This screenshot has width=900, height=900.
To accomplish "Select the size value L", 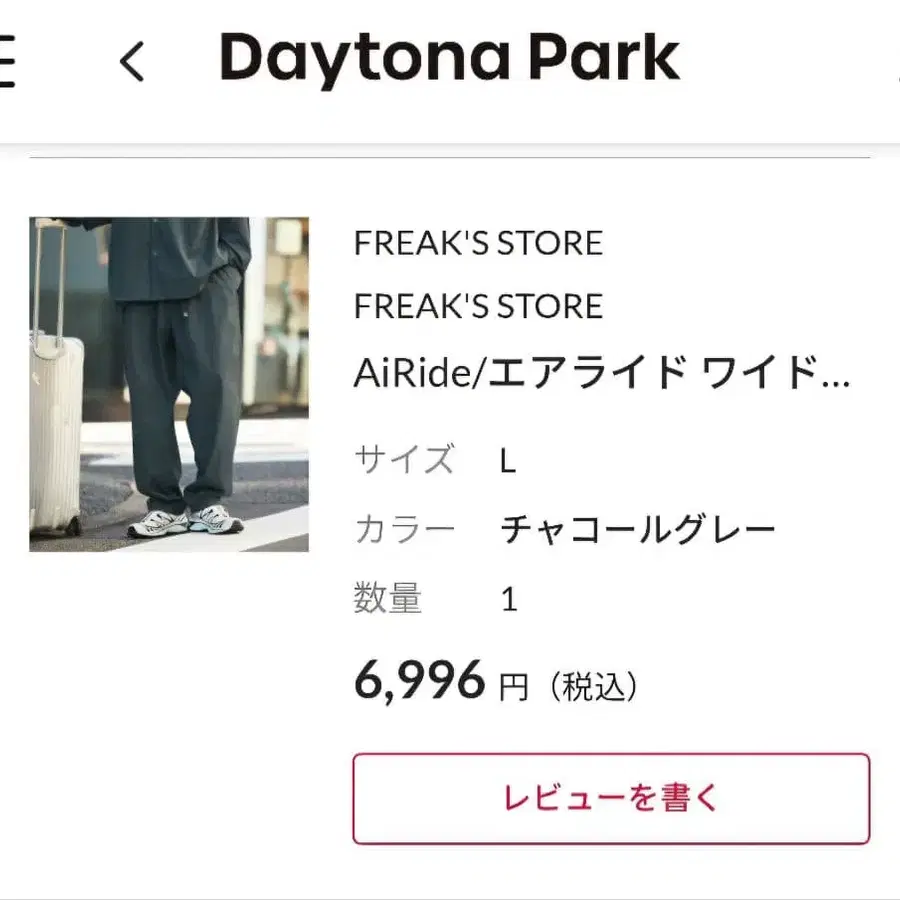I will (508, 461).
